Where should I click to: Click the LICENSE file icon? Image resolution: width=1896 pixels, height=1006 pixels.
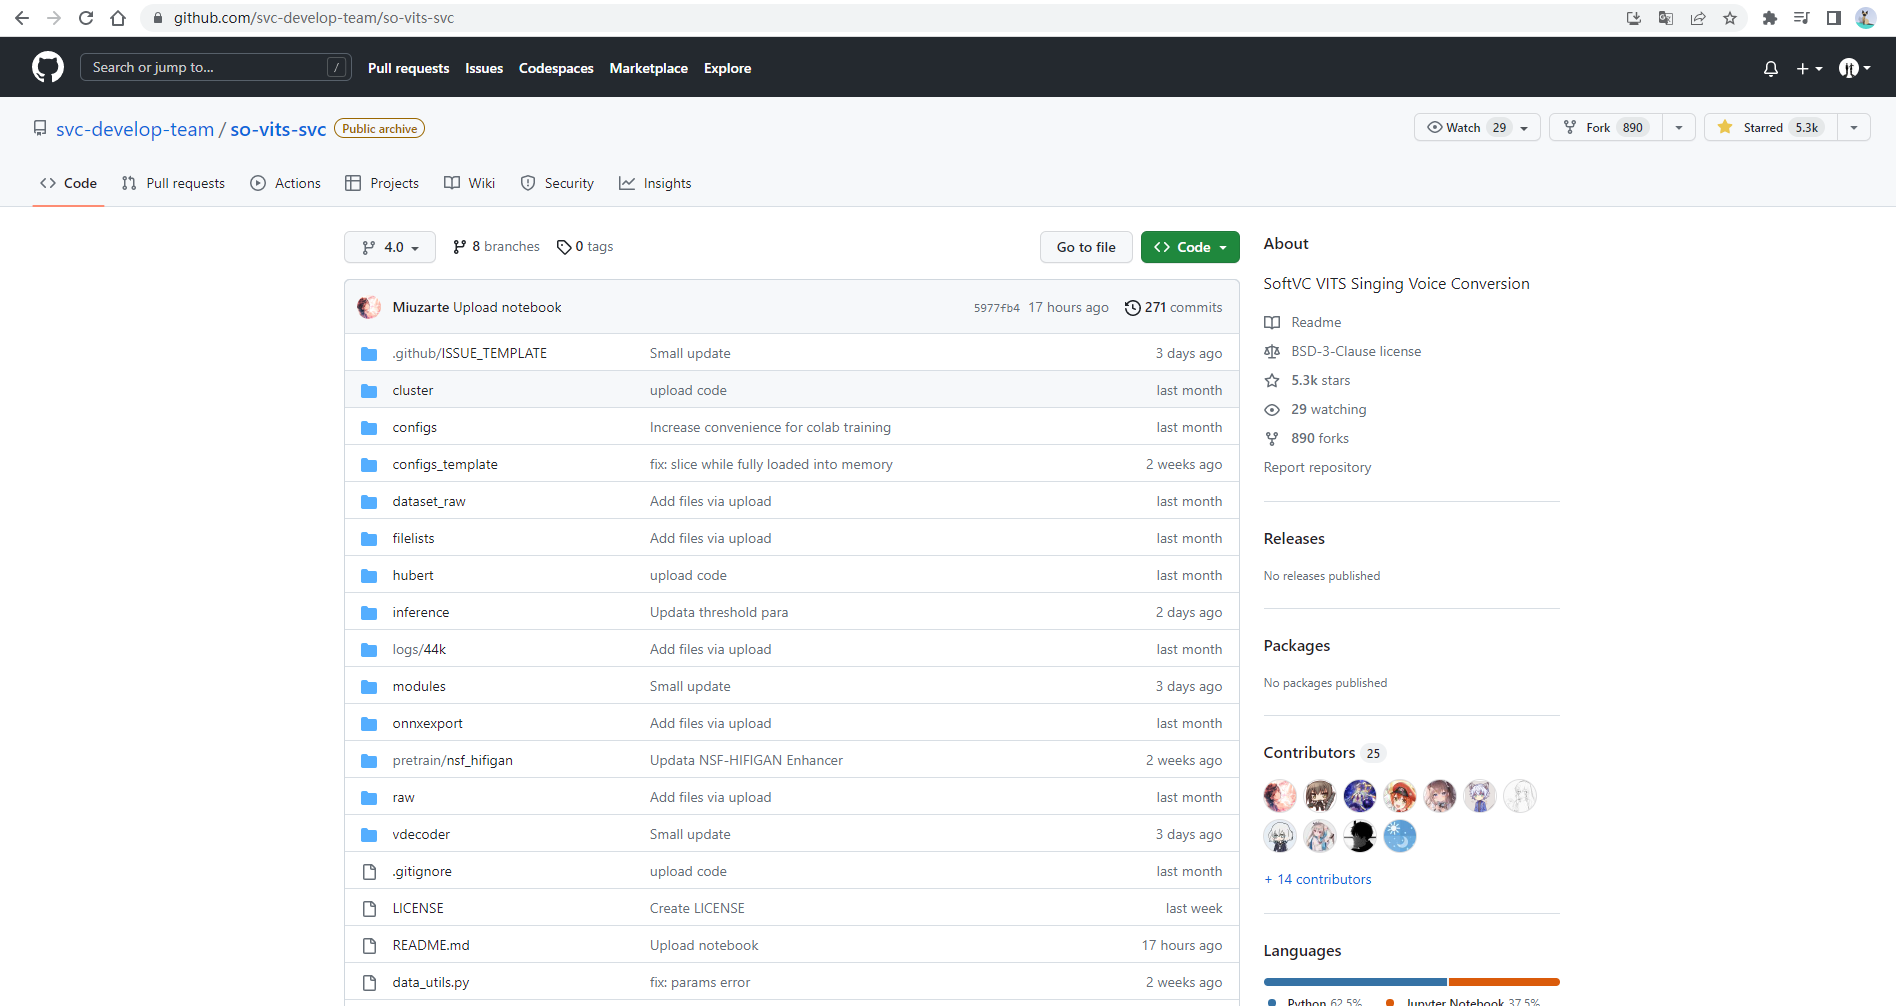tap(369, 909)
